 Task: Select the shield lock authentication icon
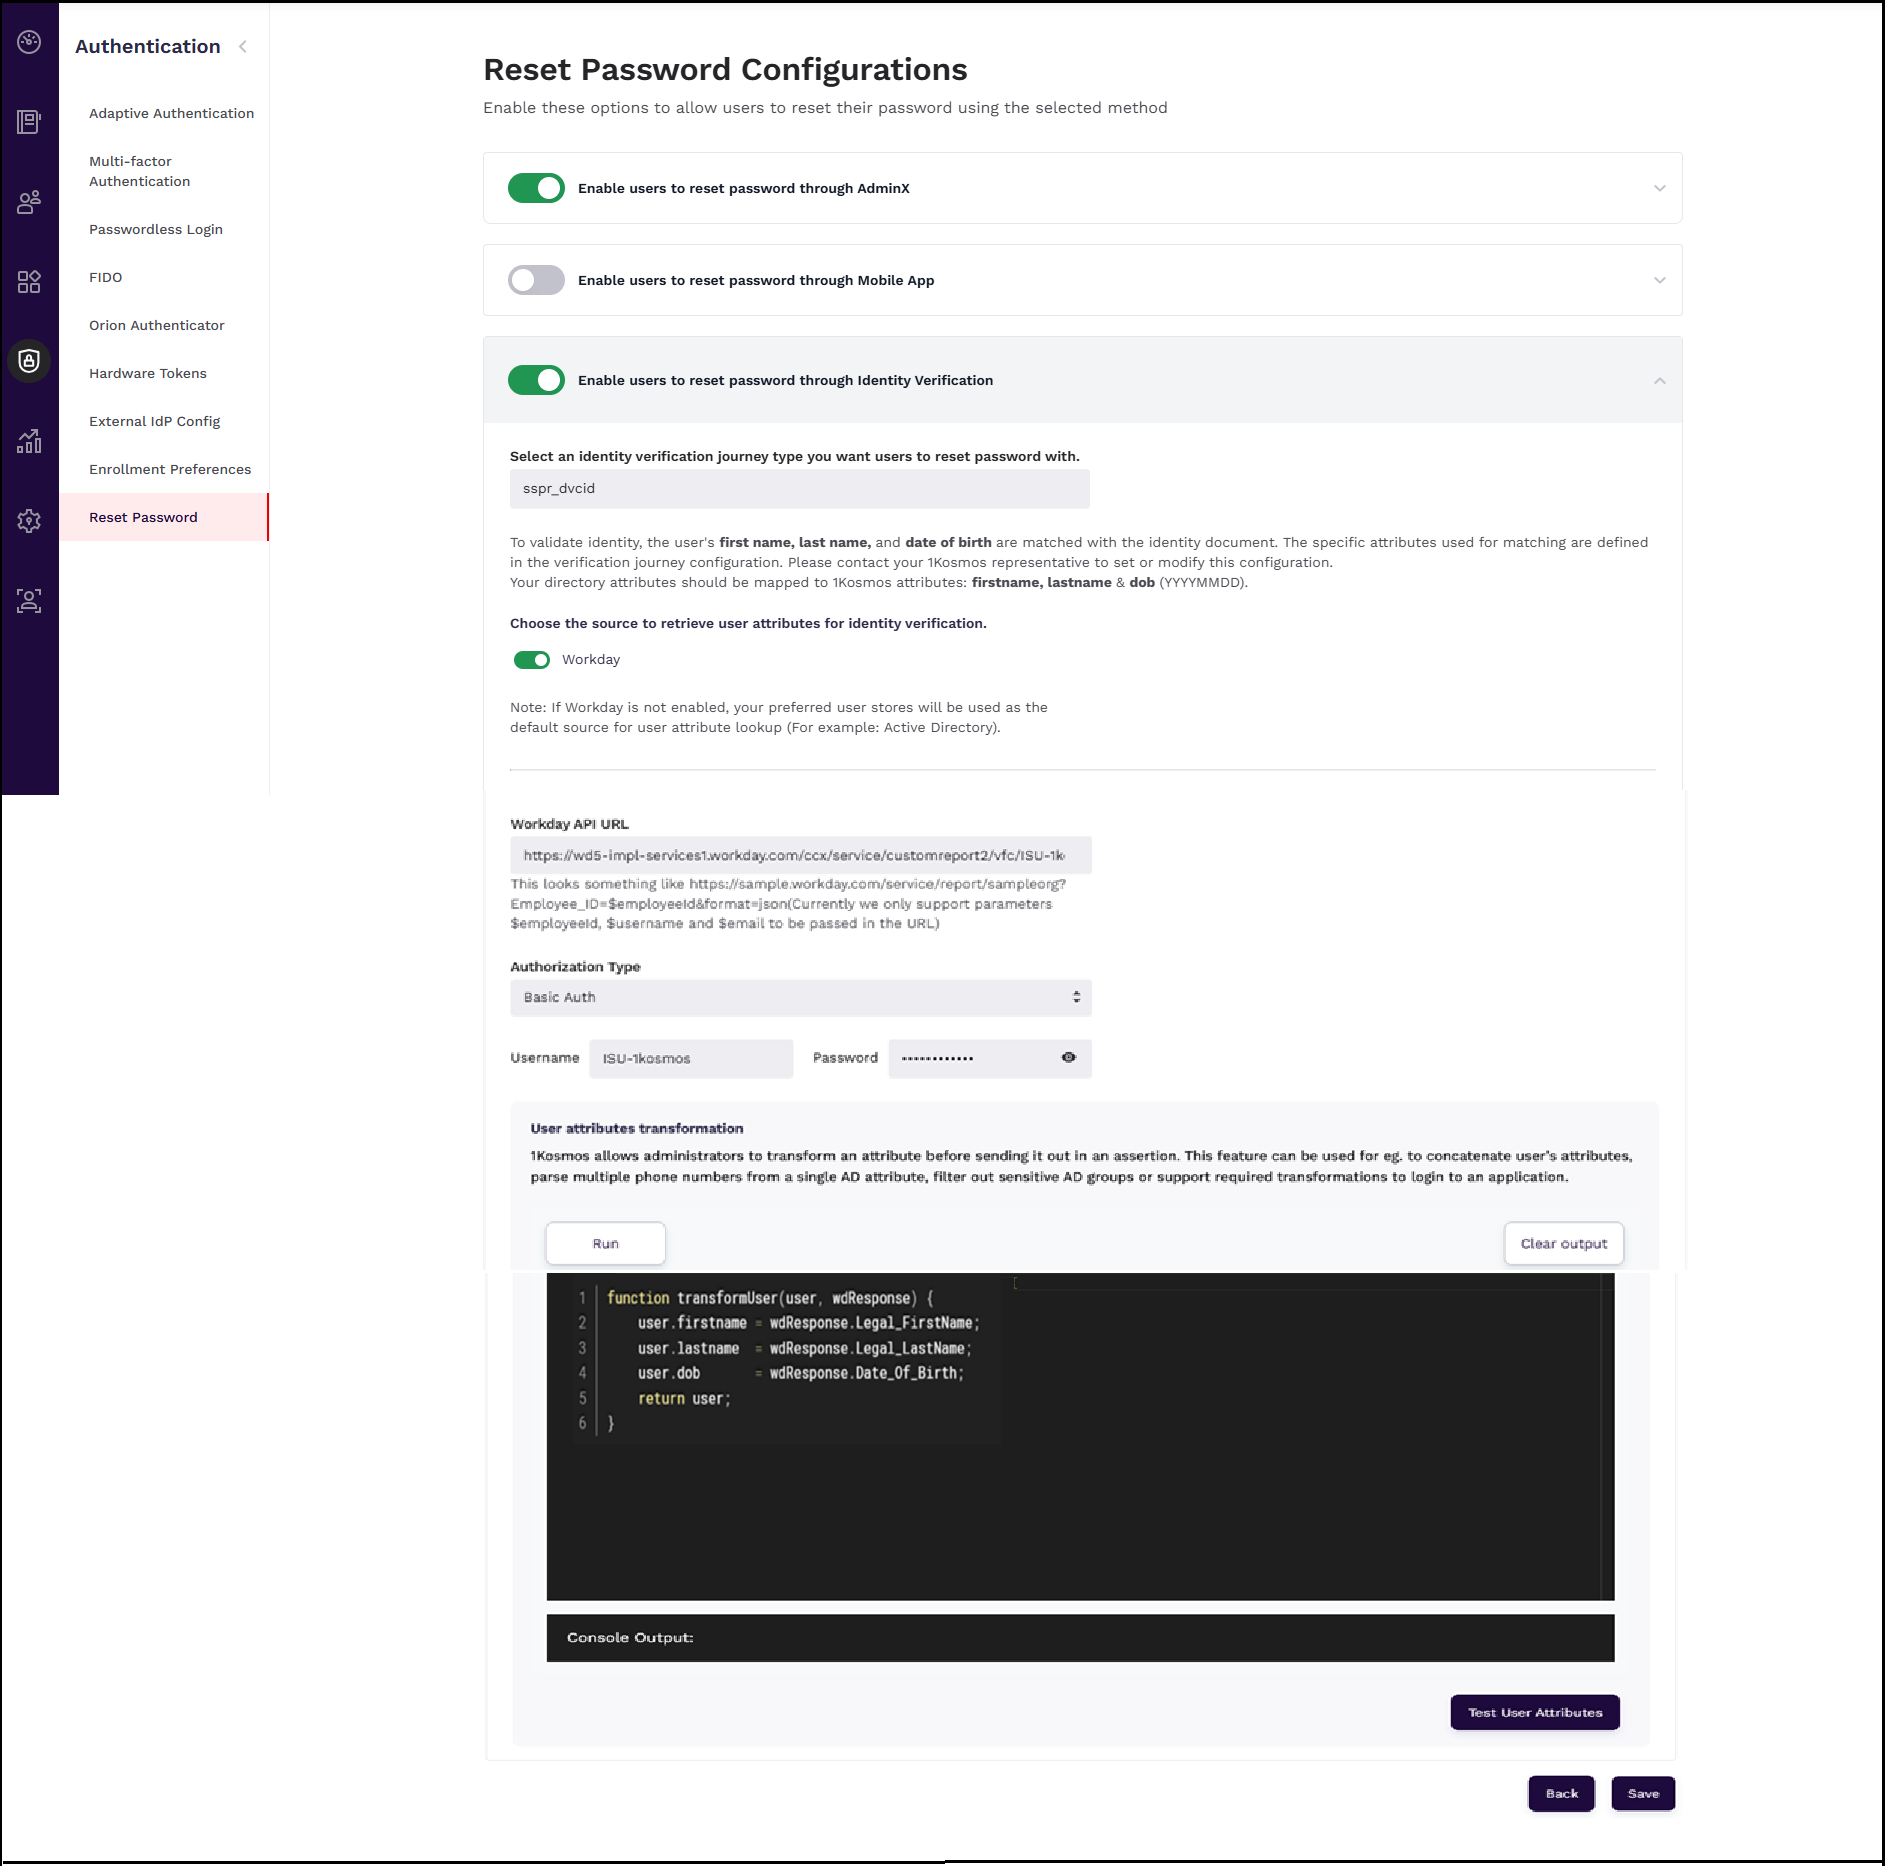pos(29,361)
